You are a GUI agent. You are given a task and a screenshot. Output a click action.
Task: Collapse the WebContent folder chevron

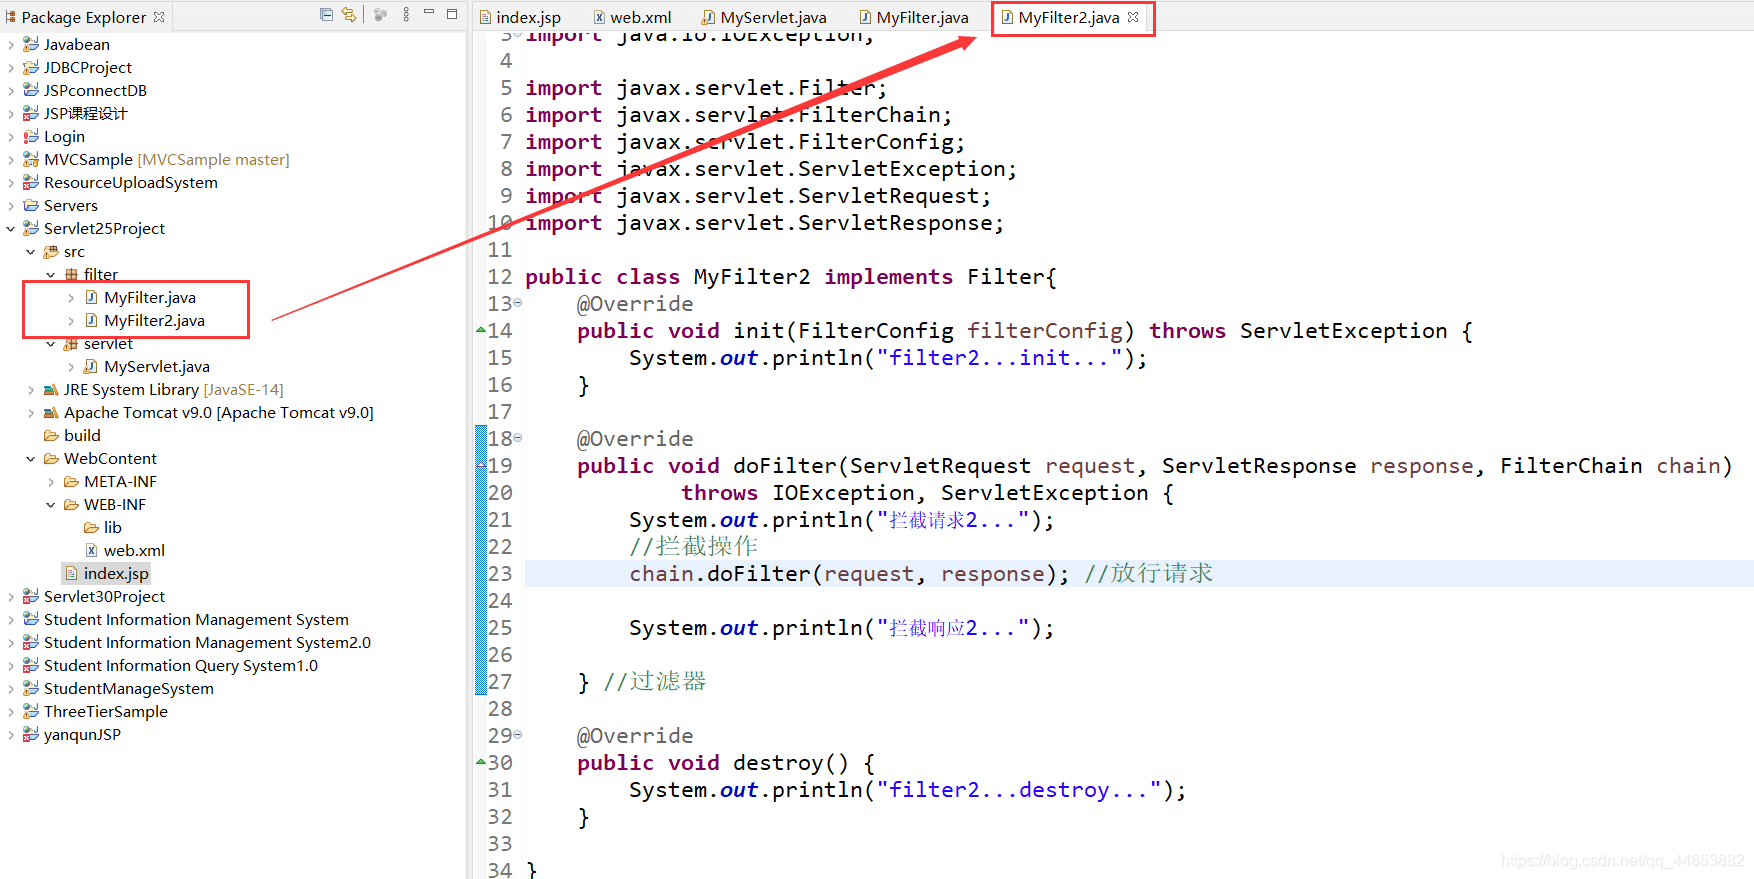pyautogui.click(x=31, y=459)
